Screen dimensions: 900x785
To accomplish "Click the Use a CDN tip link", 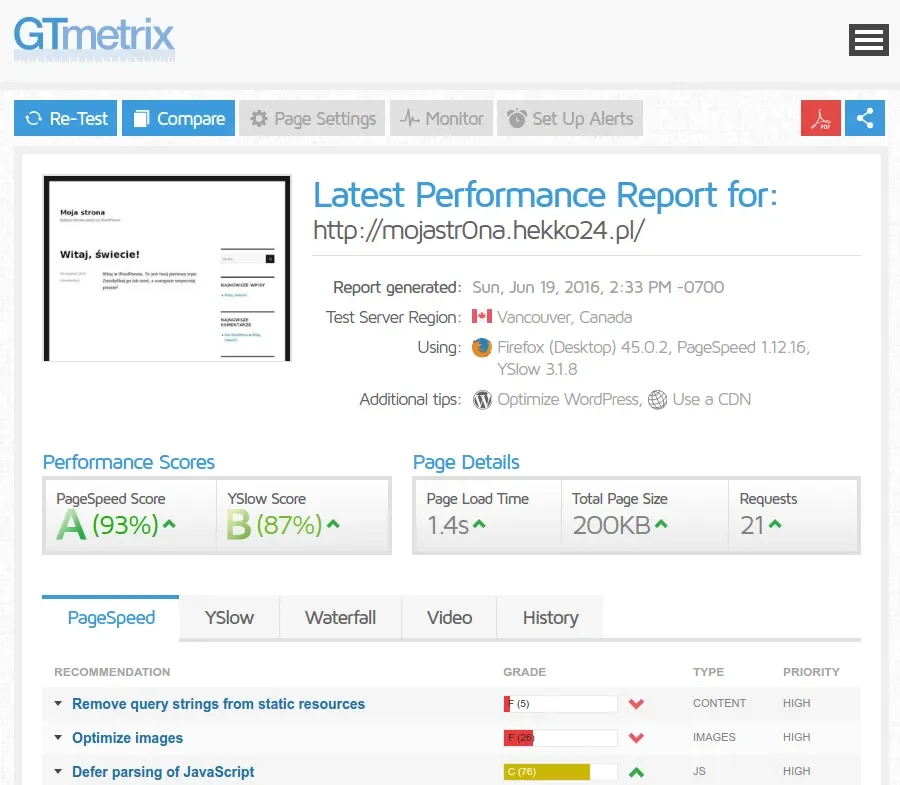I will coord(711,399).
